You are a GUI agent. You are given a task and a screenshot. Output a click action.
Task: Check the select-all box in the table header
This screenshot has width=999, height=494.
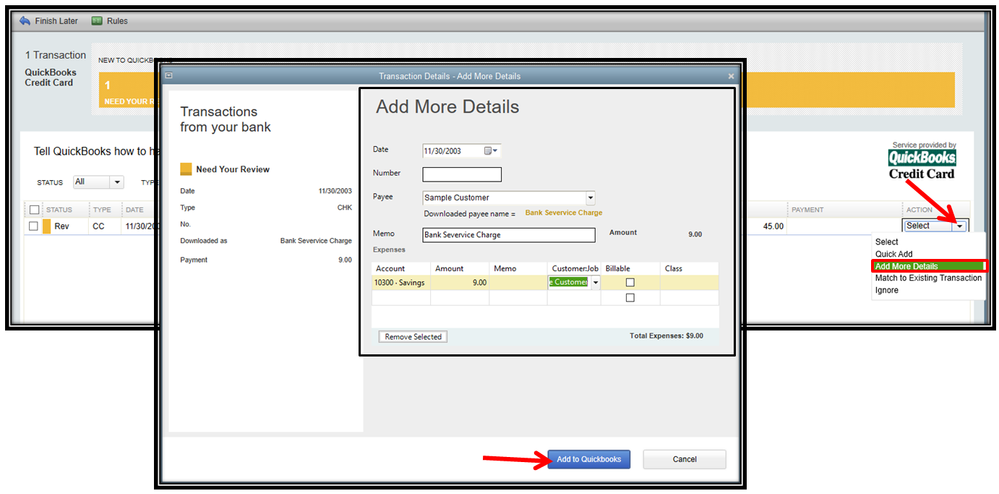point(34,210)
